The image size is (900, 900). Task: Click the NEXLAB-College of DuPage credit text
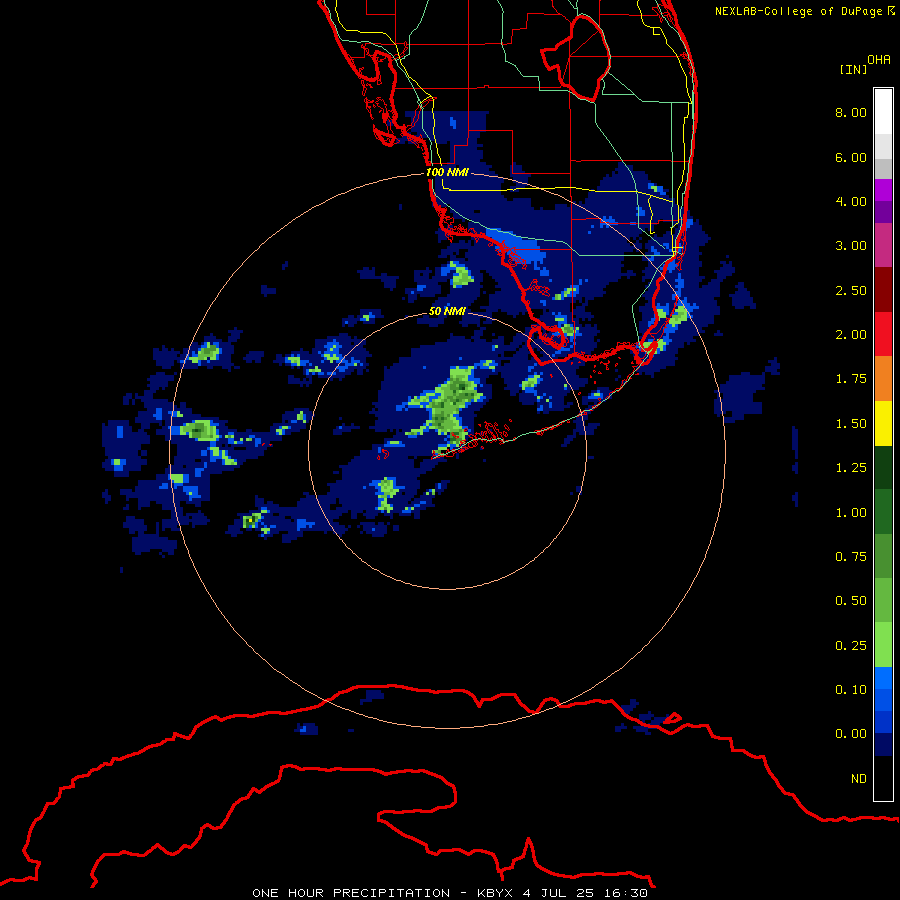click(798, 11)
